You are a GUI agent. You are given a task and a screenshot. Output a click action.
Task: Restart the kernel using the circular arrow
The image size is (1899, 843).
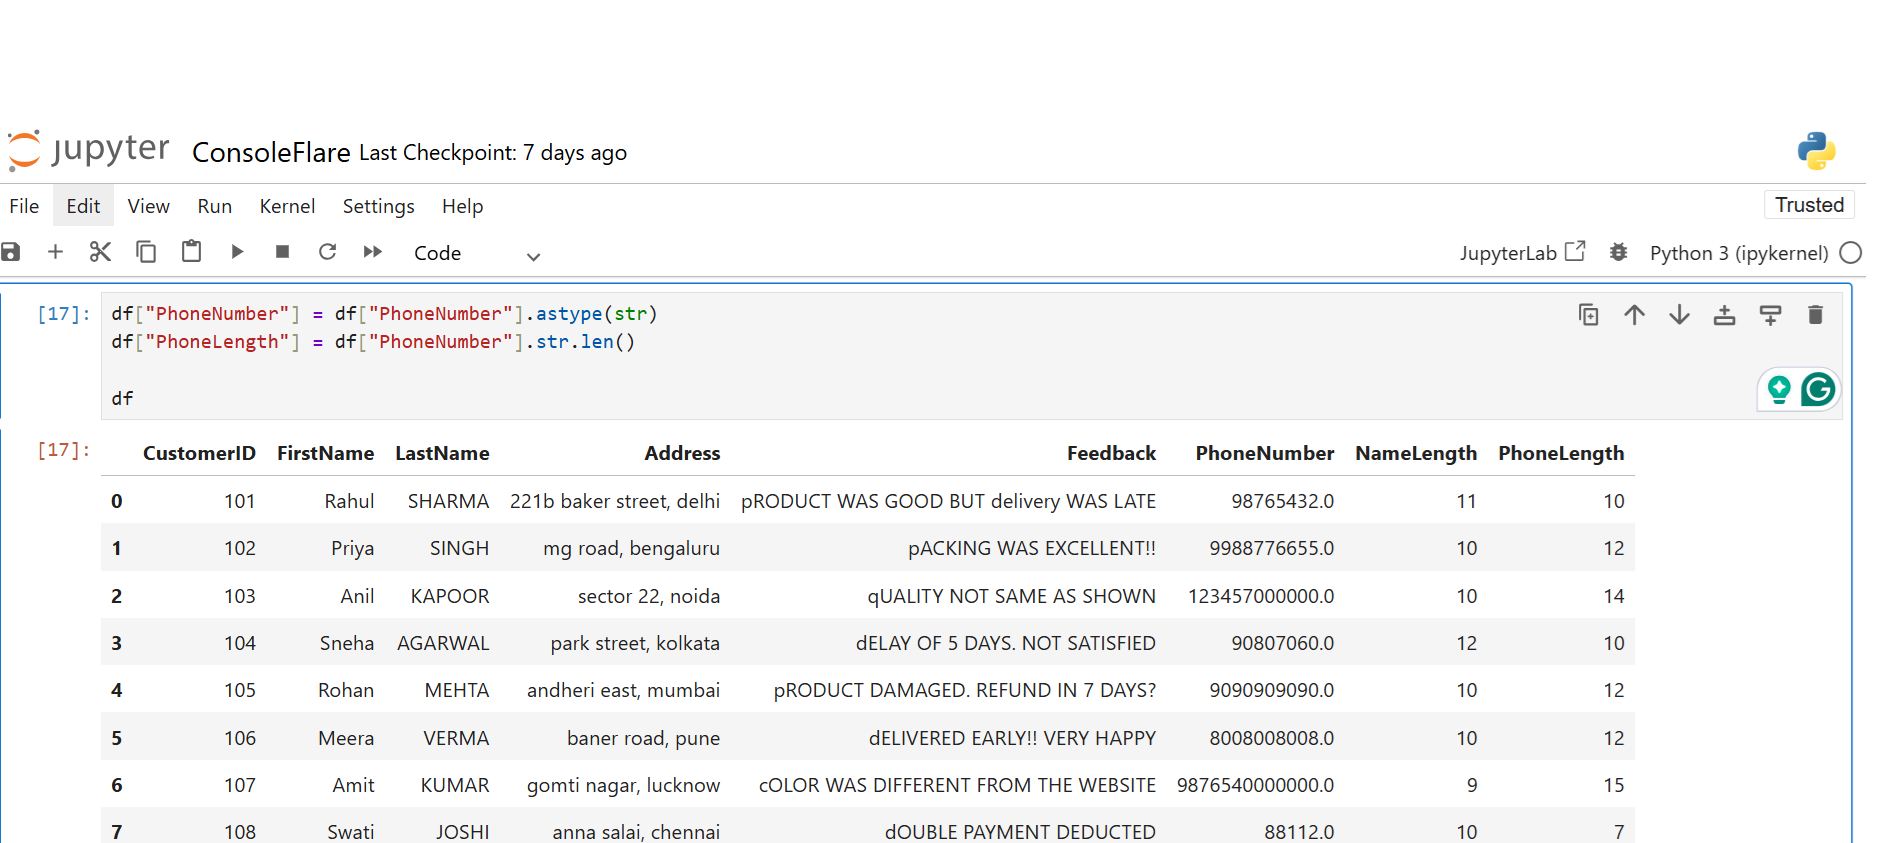pos(327,252)
